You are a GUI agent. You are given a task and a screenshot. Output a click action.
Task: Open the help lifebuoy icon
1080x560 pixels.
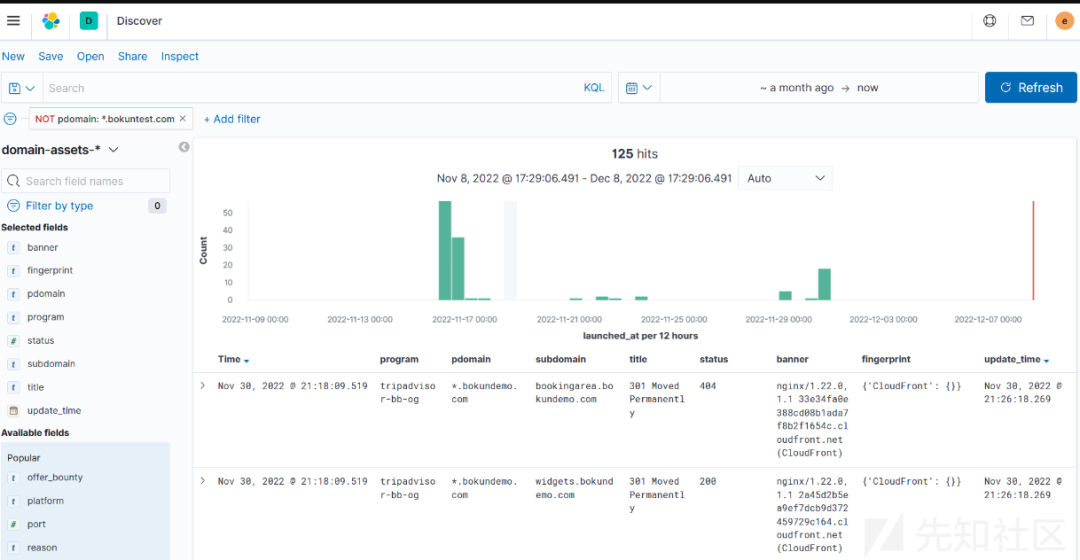click(989, 21)
